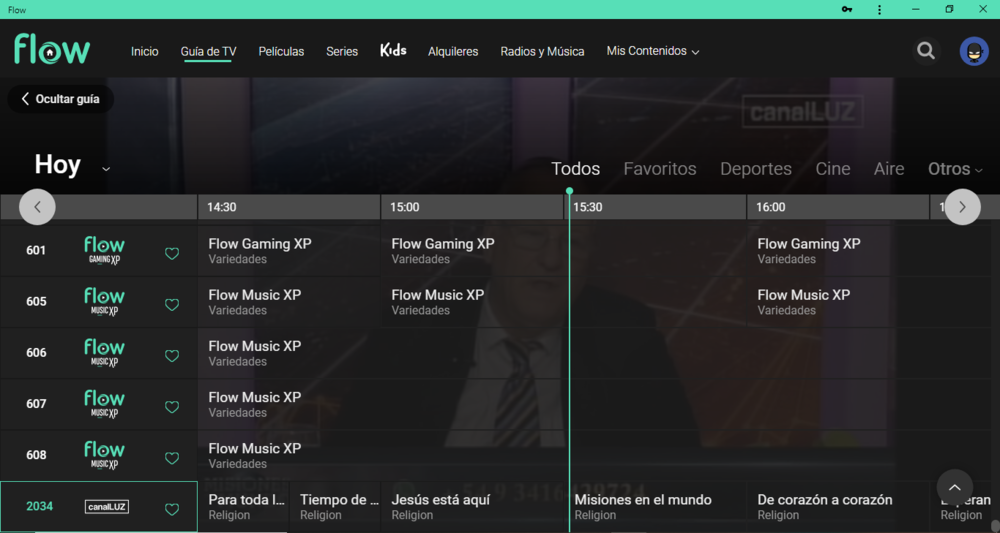Viewport: 1000px width, 533px height.
Task: Expand the Otros category dropdown
Action: click(955, 169)
